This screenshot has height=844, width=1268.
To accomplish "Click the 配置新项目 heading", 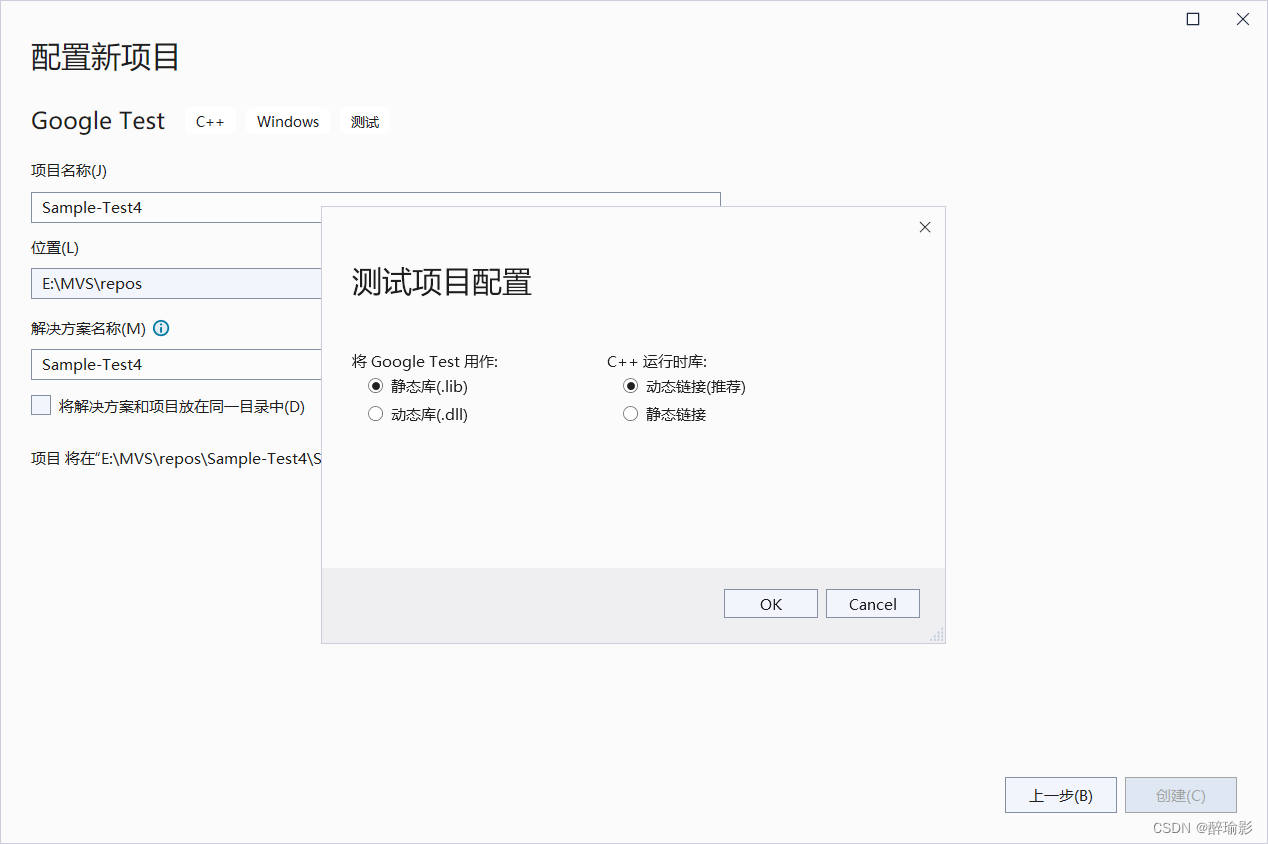I will pos(106,57).
